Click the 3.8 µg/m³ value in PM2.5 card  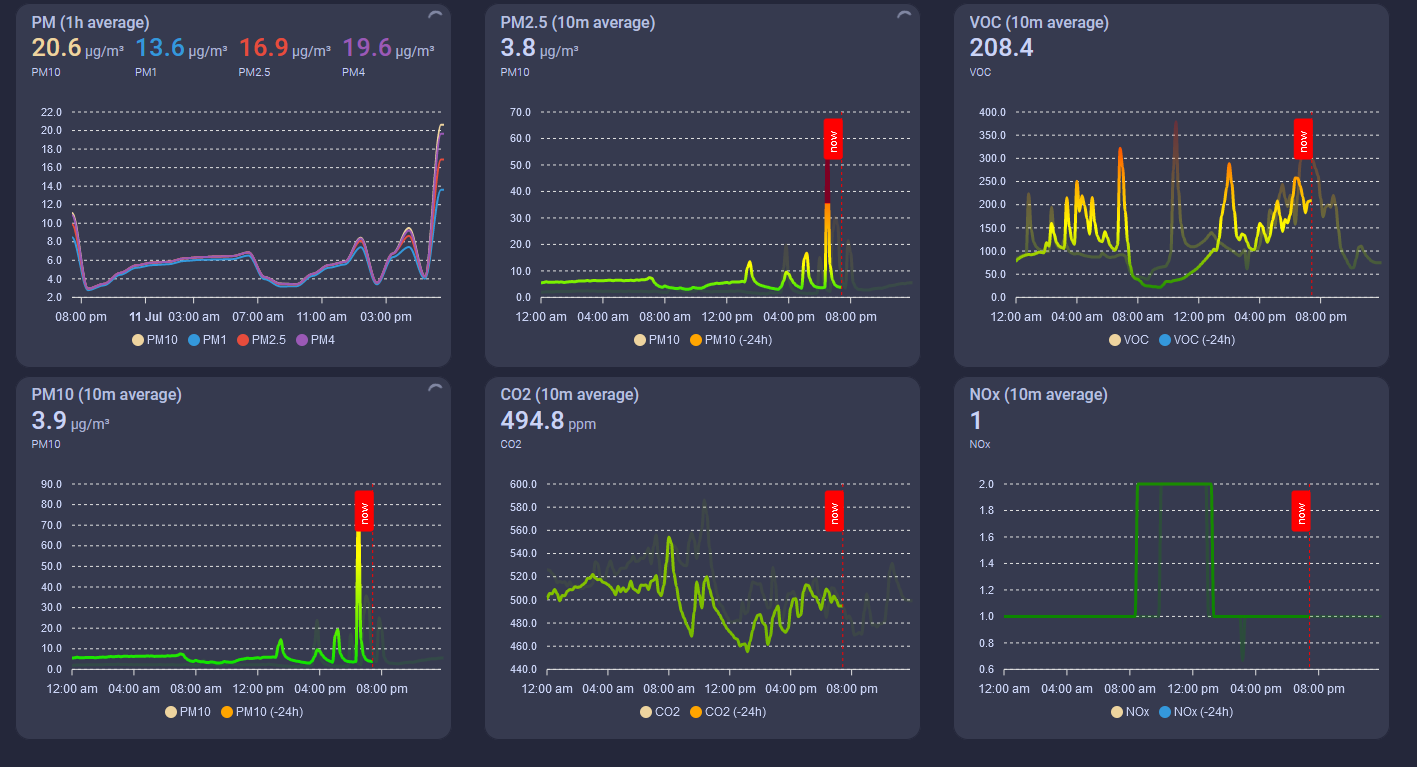coord(539,48)
